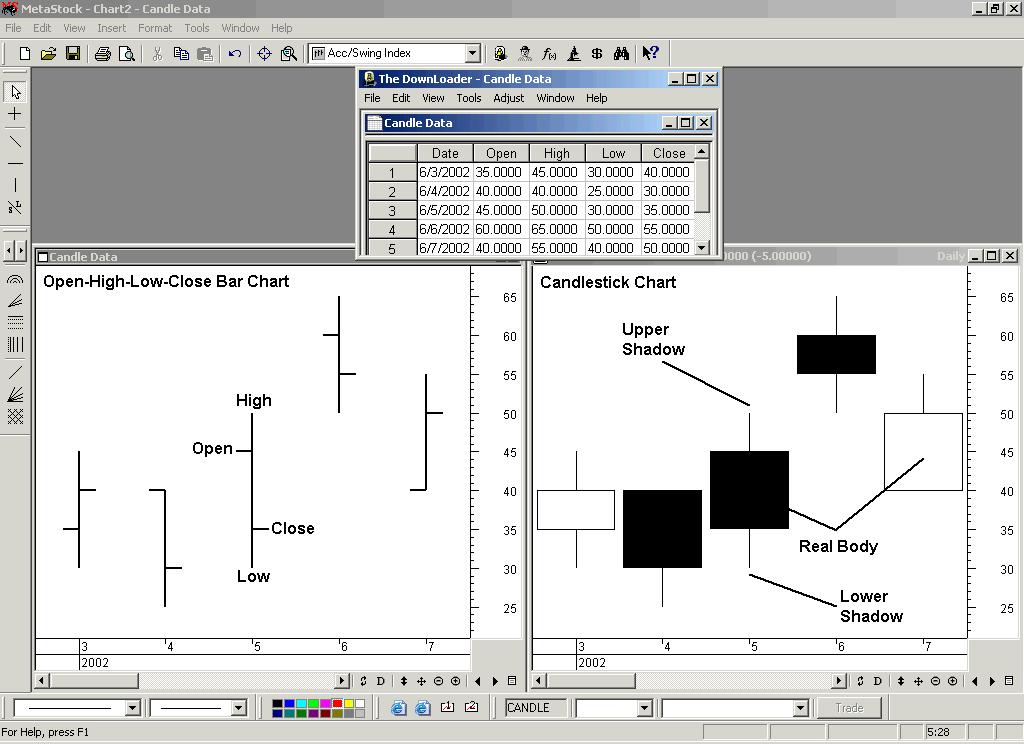The height and width of the screenshot is (744, 1024).
Task: Click the Print icon on the toolbar
Action: [x=103, y=53]
